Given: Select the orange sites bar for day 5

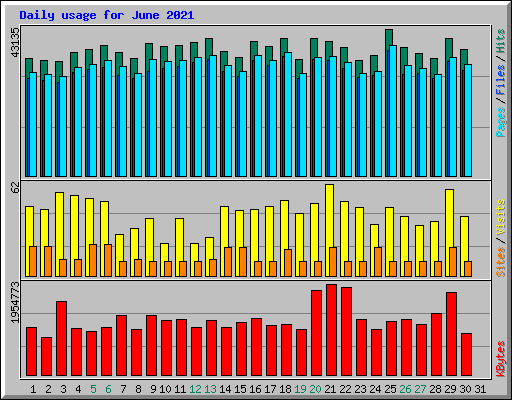Looking at the screenshot, I should (93, 260).
